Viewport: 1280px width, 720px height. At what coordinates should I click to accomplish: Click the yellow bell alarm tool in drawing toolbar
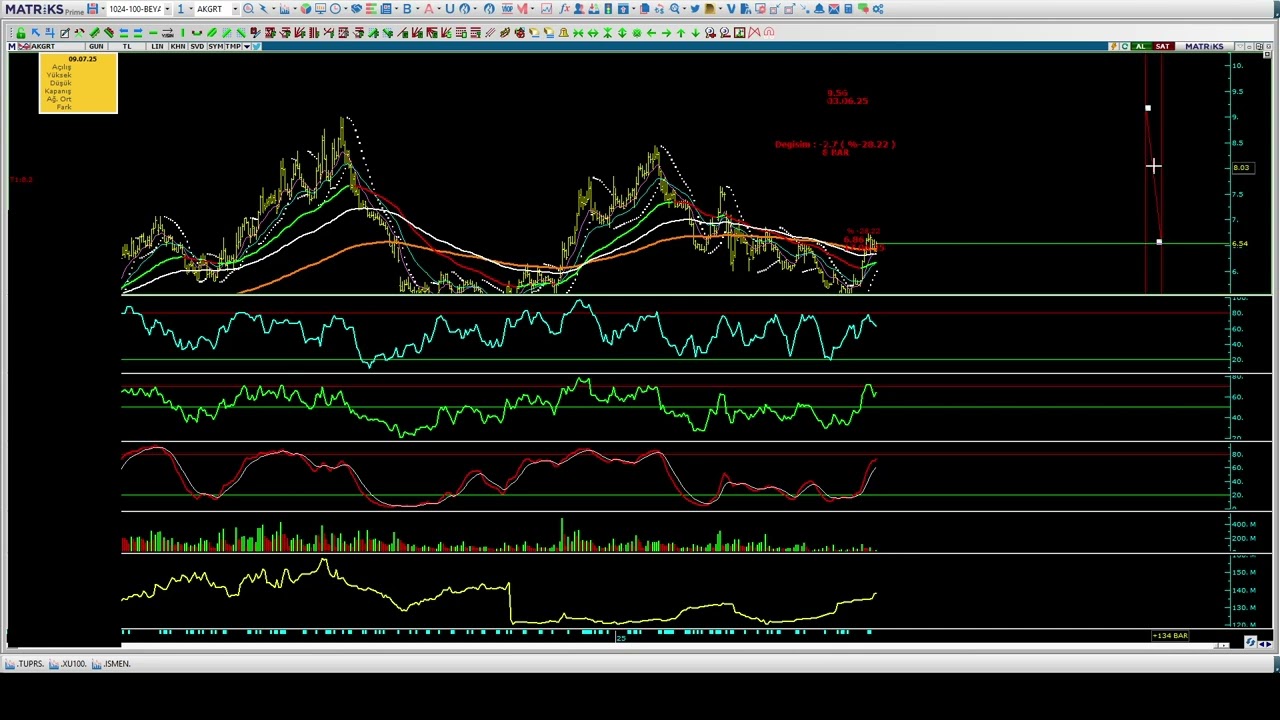(563, 33)
